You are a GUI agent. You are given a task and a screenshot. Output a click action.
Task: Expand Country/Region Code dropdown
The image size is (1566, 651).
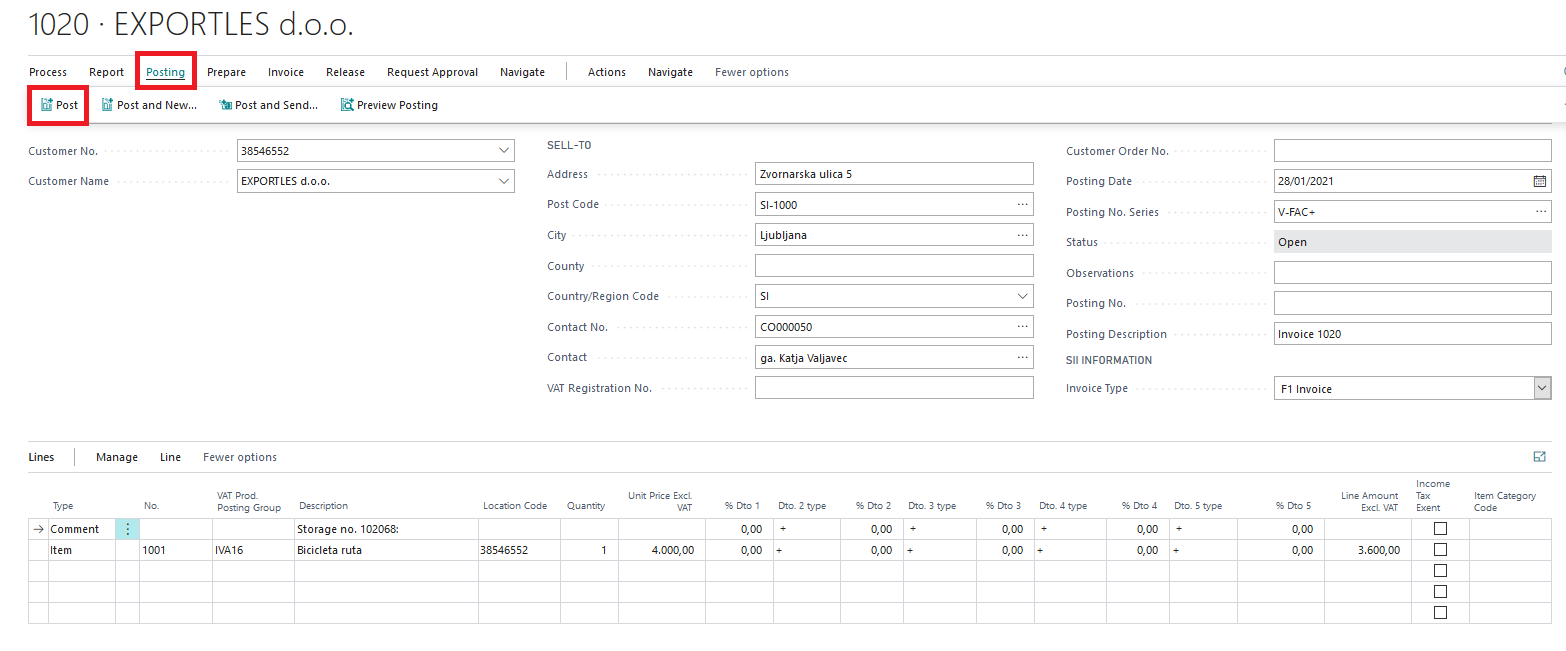[1022, 296]
